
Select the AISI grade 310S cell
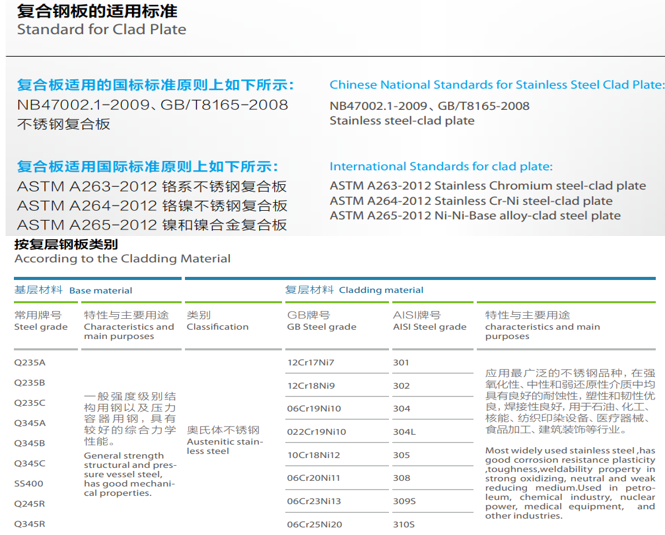[403, 524]
